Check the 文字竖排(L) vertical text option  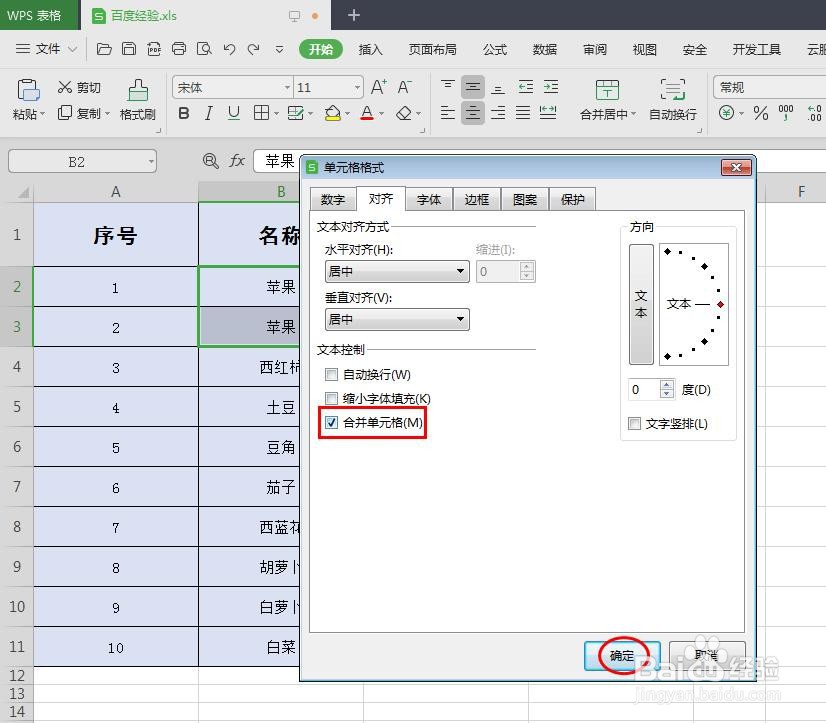636,425
